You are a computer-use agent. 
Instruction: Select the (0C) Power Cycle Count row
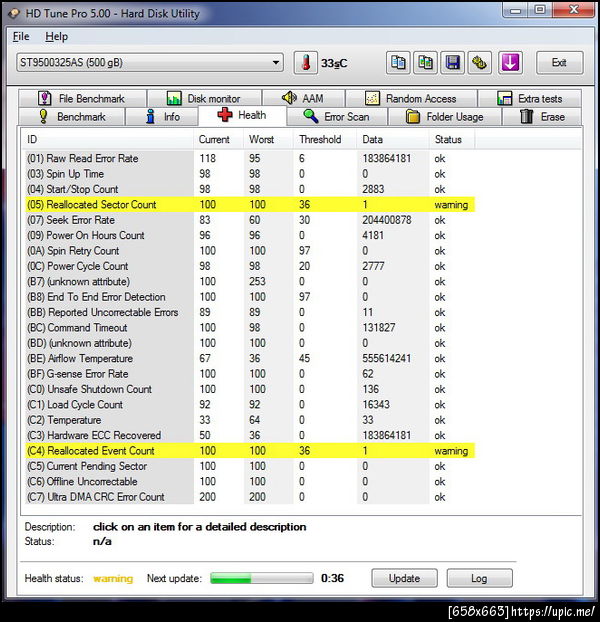pos(250,266)
